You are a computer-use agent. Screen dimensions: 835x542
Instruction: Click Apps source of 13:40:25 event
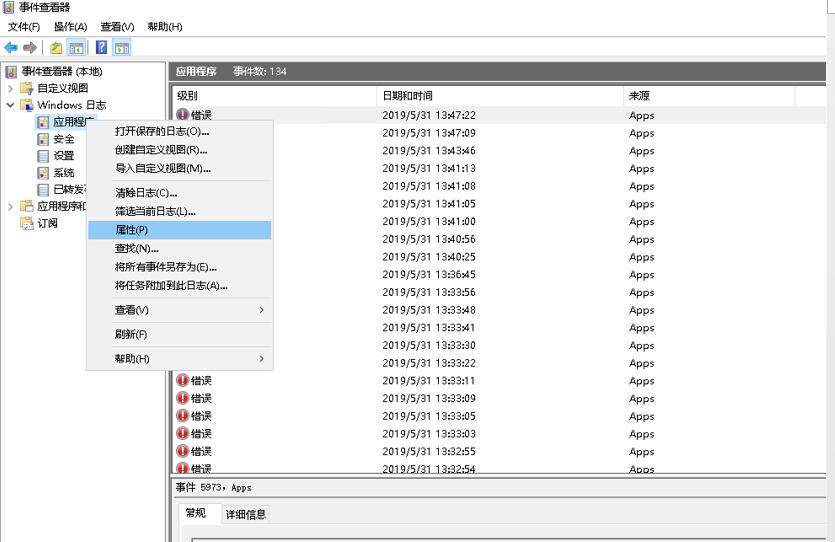point(642,257)
